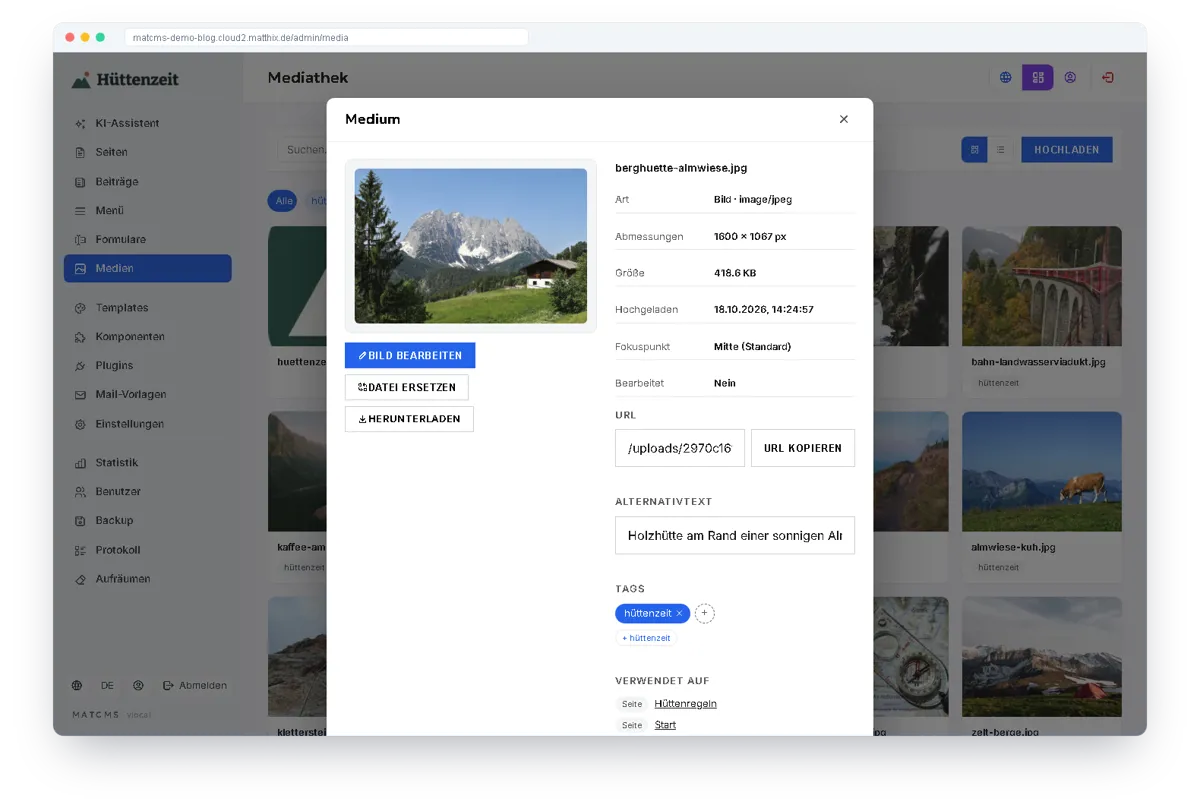The image size is (1200, 811).
Task: Switch media library to list view
Action: pyautogui.click(x=1000, y=150)
